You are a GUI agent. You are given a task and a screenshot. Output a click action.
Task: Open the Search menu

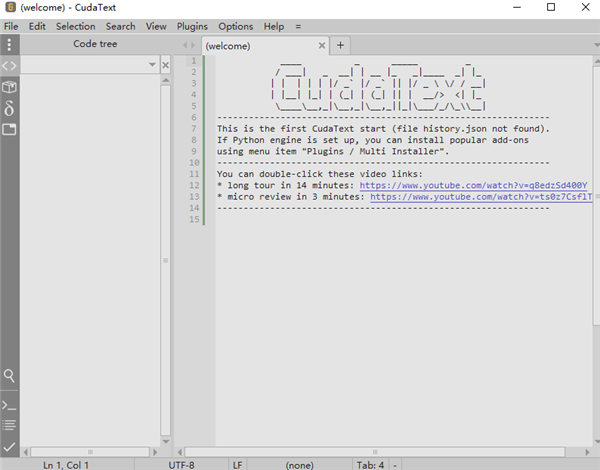click(x=121, y=26)
